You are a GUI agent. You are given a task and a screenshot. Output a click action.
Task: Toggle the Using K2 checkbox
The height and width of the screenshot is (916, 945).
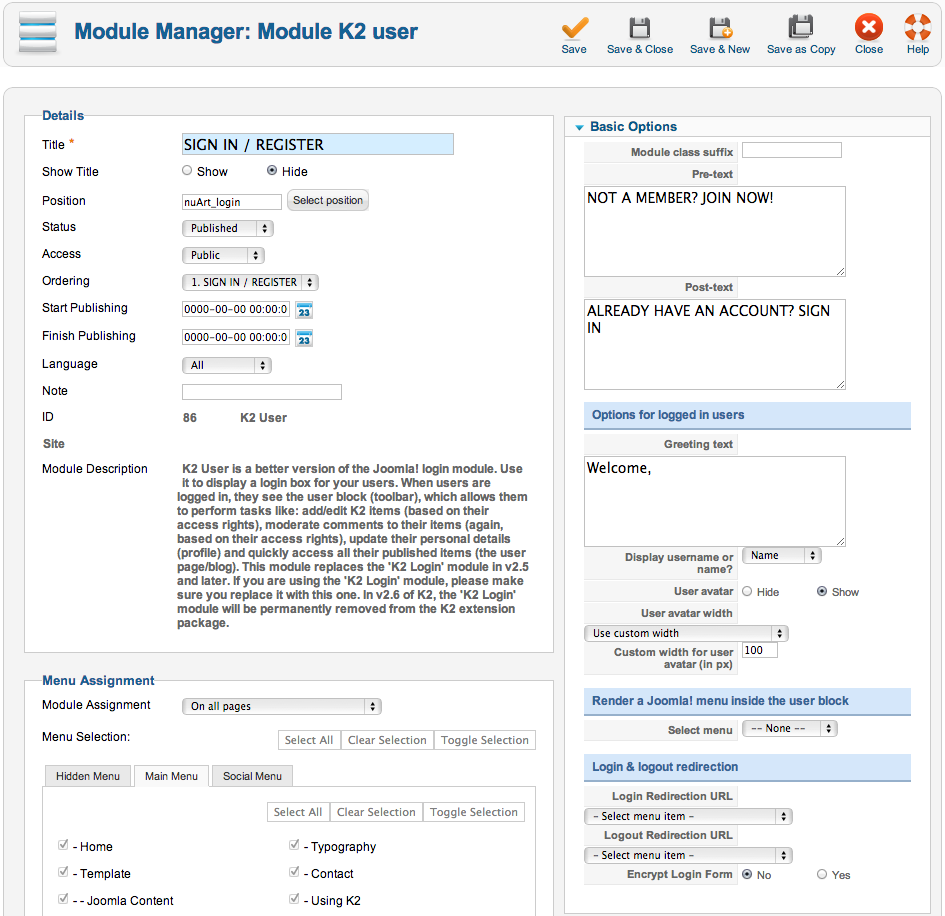click(294, 899)
